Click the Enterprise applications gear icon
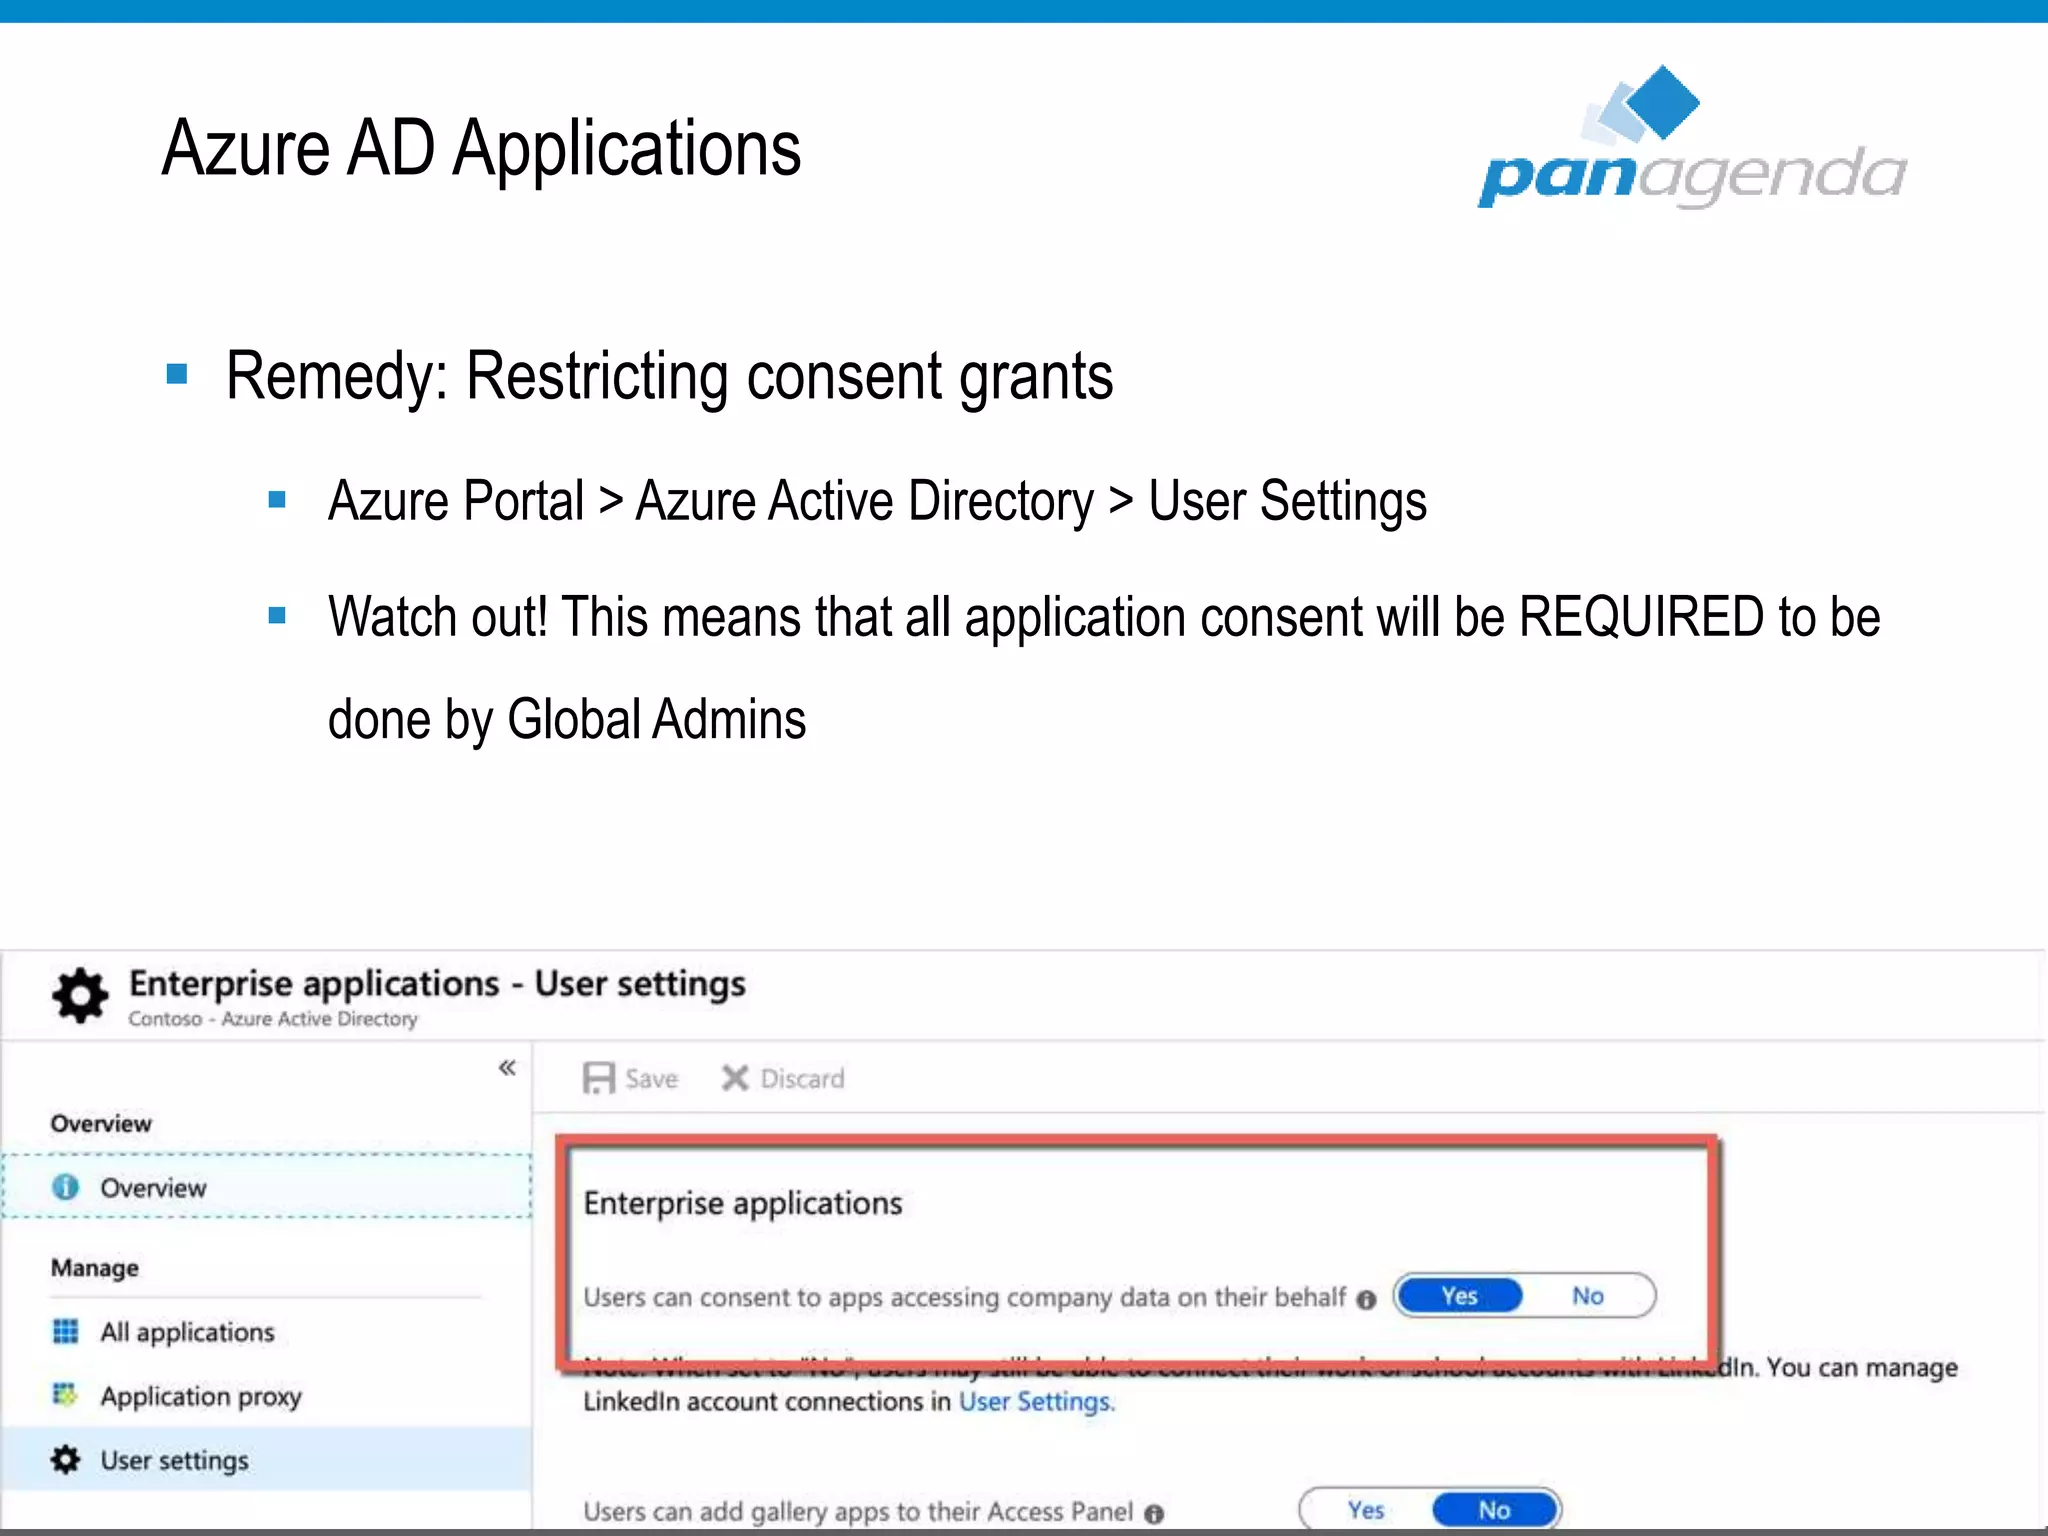Image resolution: width=2048 pixels, height=1536 pixels. [x=80, y=995]
